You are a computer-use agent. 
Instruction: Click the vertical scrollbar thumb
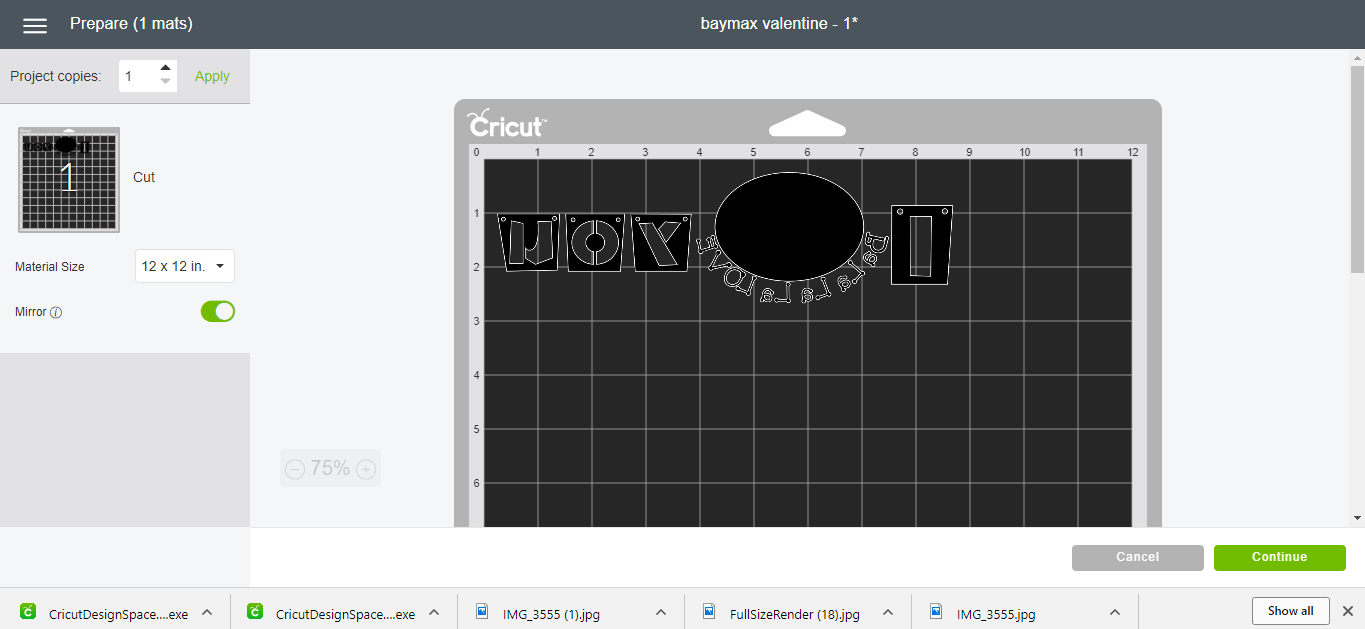1357,170
